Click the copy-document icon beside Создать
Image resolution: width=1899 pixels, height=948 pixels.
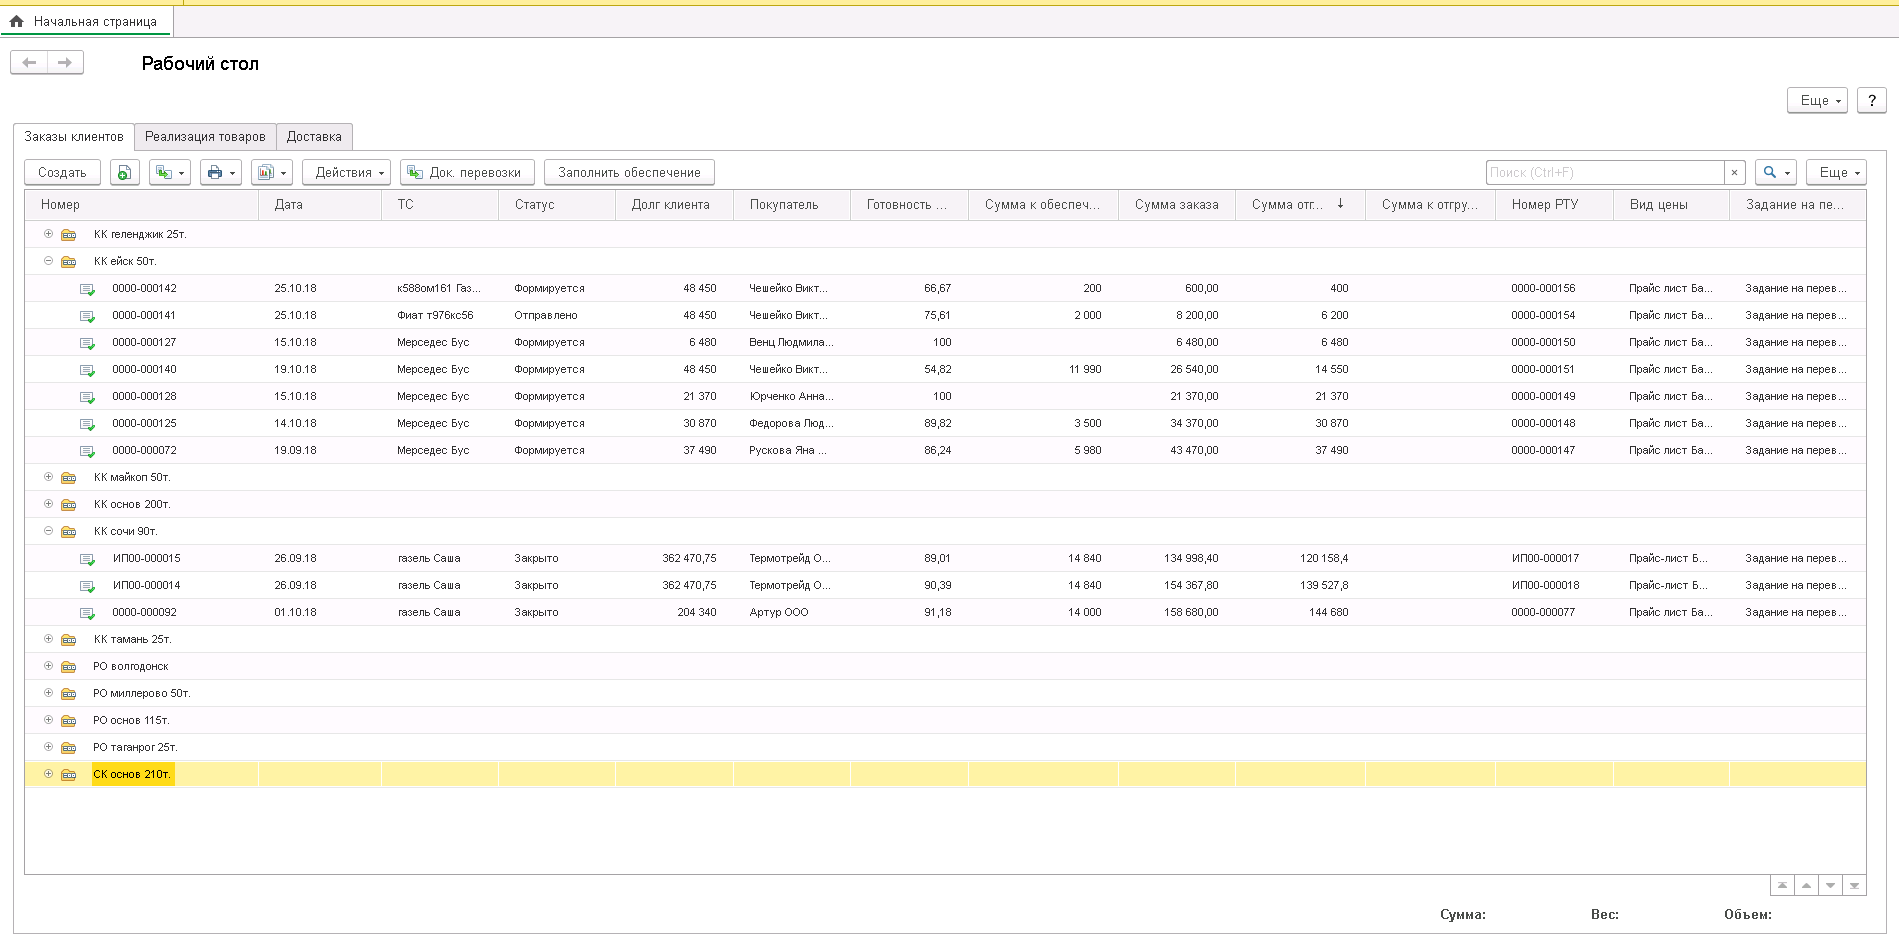pyautogui.click(x=124, y=173)
